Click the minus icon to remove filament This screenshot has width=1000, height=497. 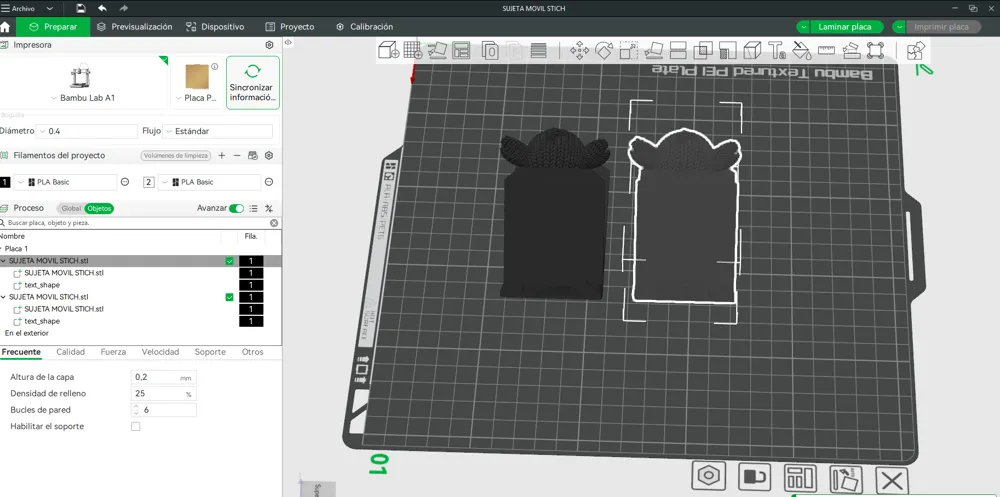[x=237, y=156]
